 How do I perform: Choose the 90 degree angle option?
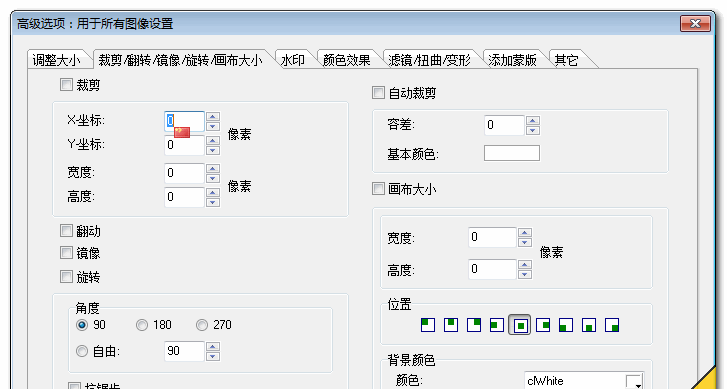82,325
